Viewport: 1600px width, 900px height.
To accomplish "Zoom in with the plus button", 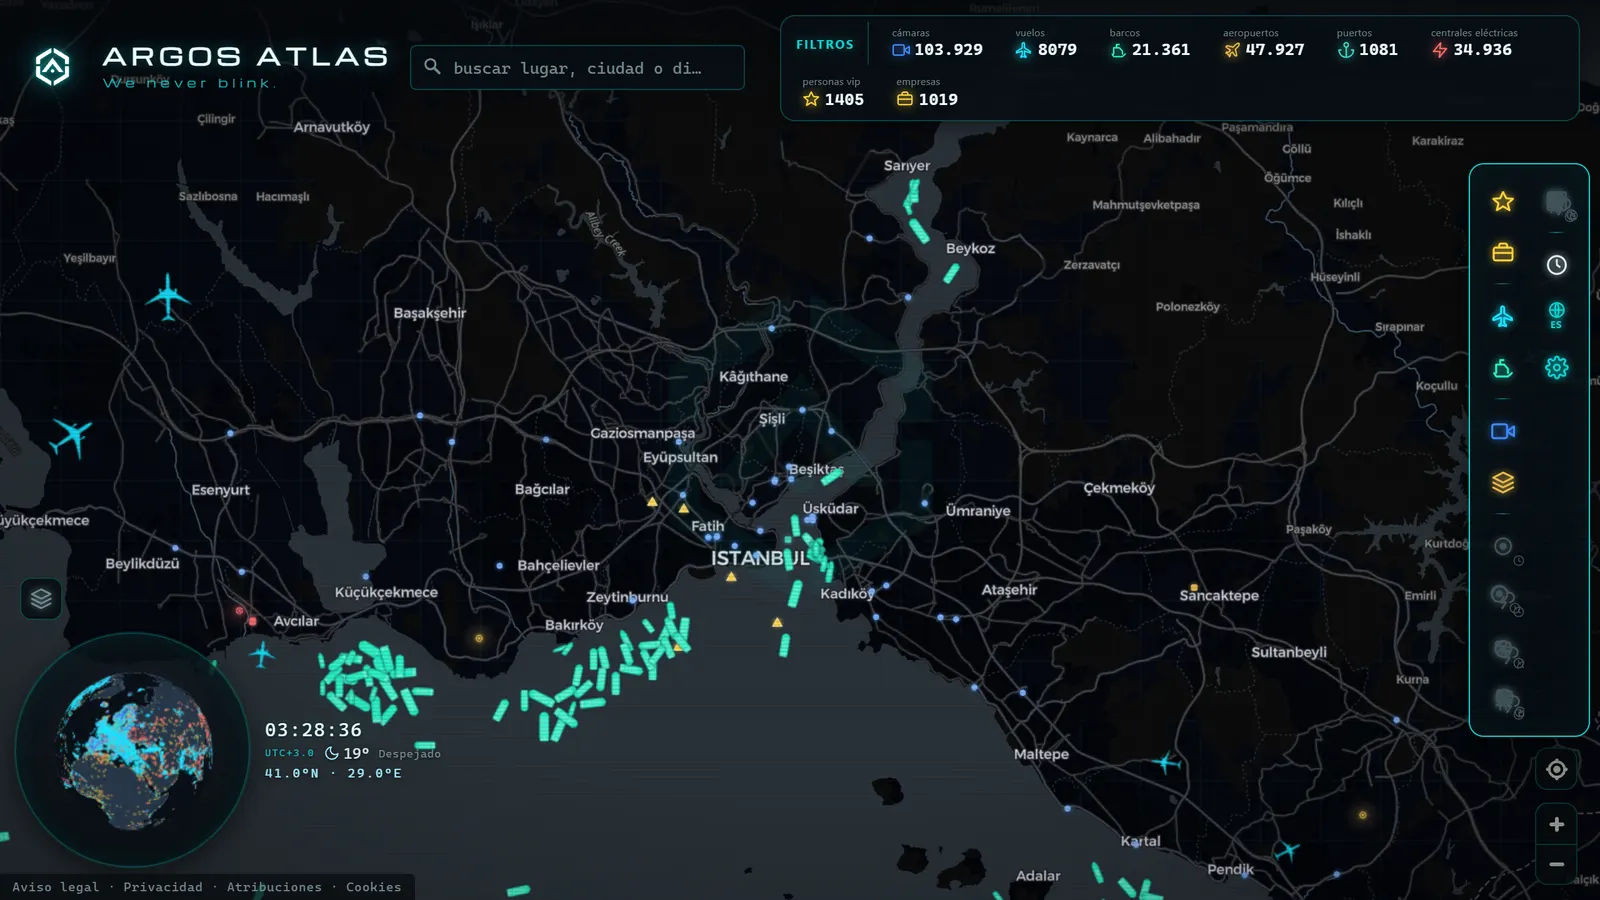I will click(1556, 824).
